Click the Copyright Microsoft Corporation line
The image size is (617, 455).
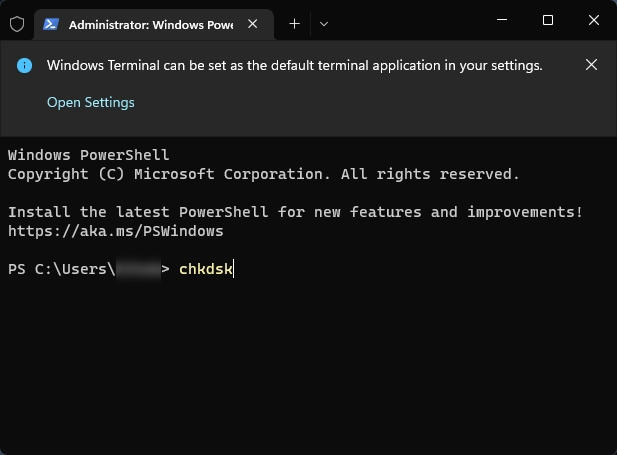263,174
